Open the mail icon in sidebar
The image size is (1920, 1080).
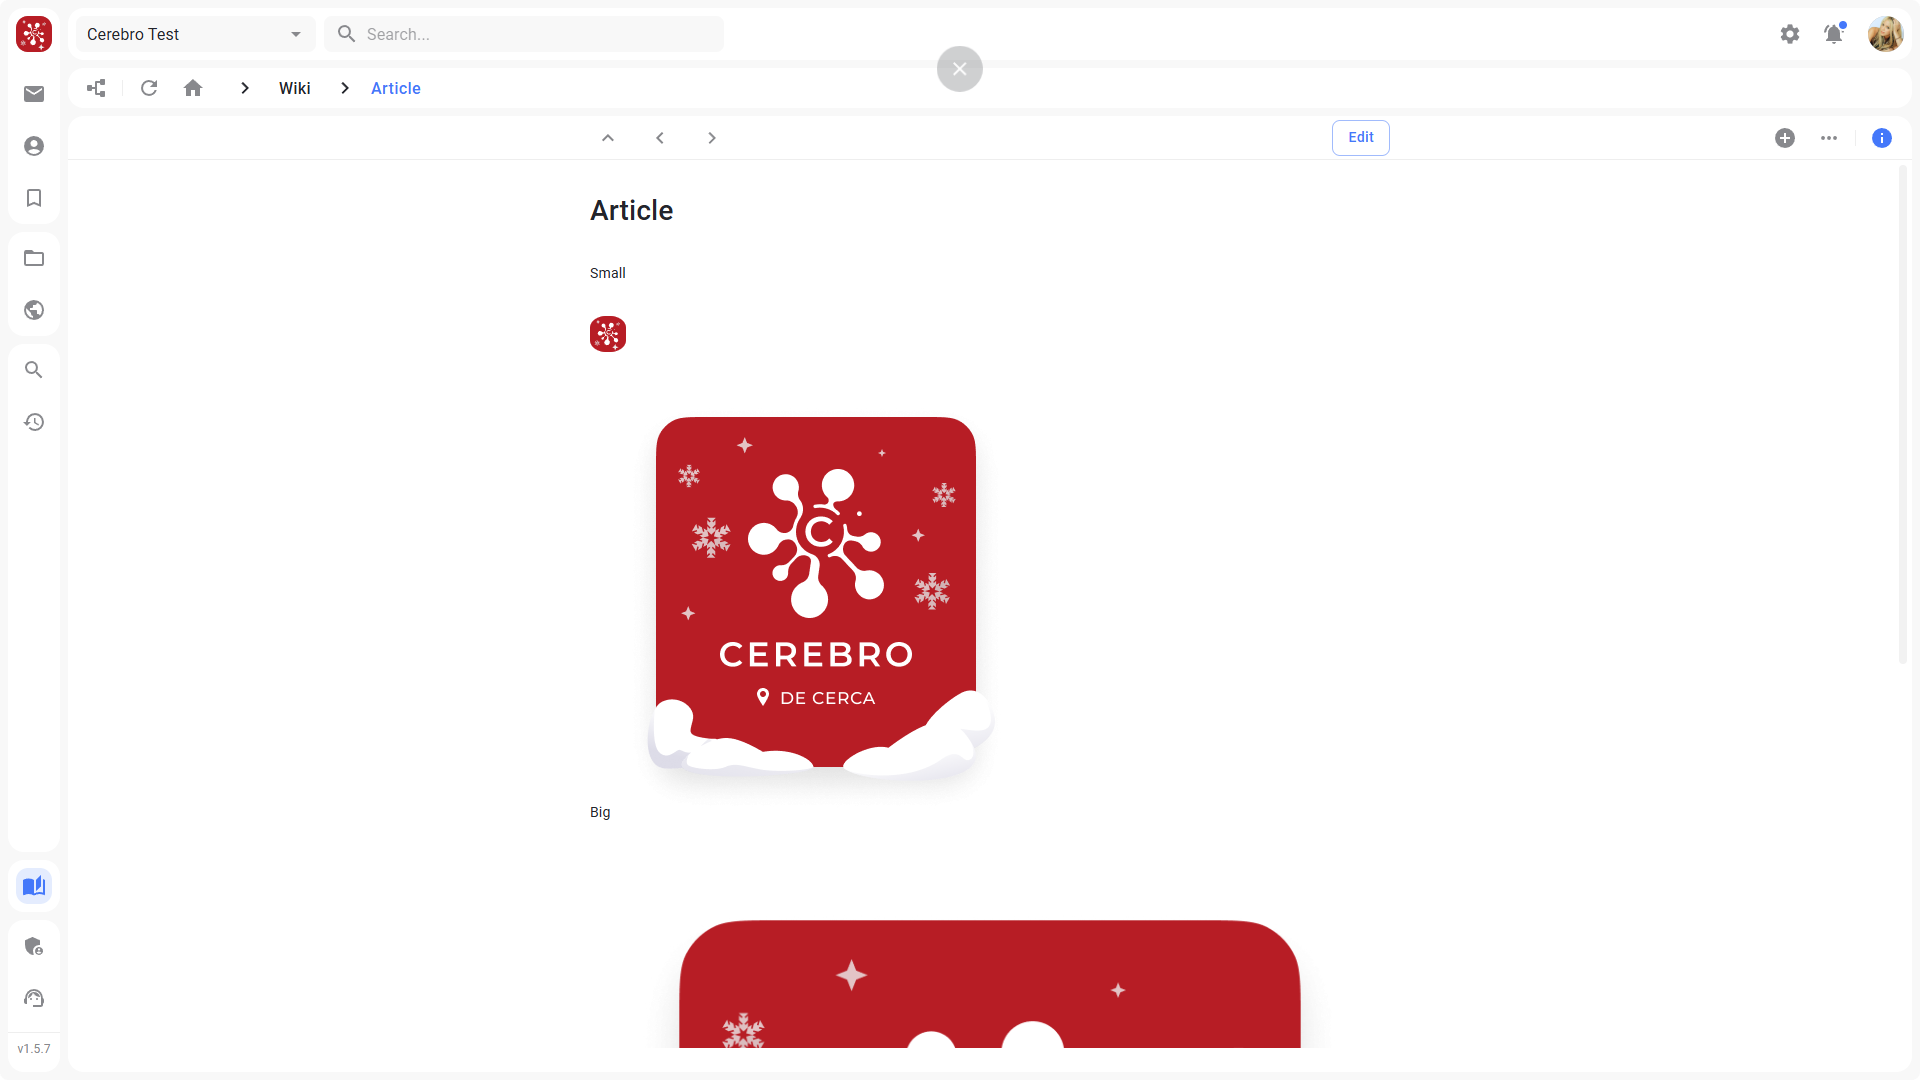pyautogui.click(x=34, y=94)
